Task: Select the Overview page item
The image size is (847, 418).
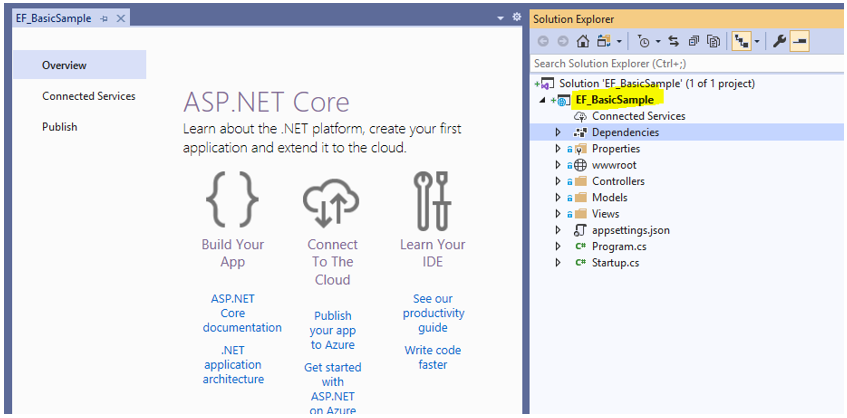Action: click(79, 65)
